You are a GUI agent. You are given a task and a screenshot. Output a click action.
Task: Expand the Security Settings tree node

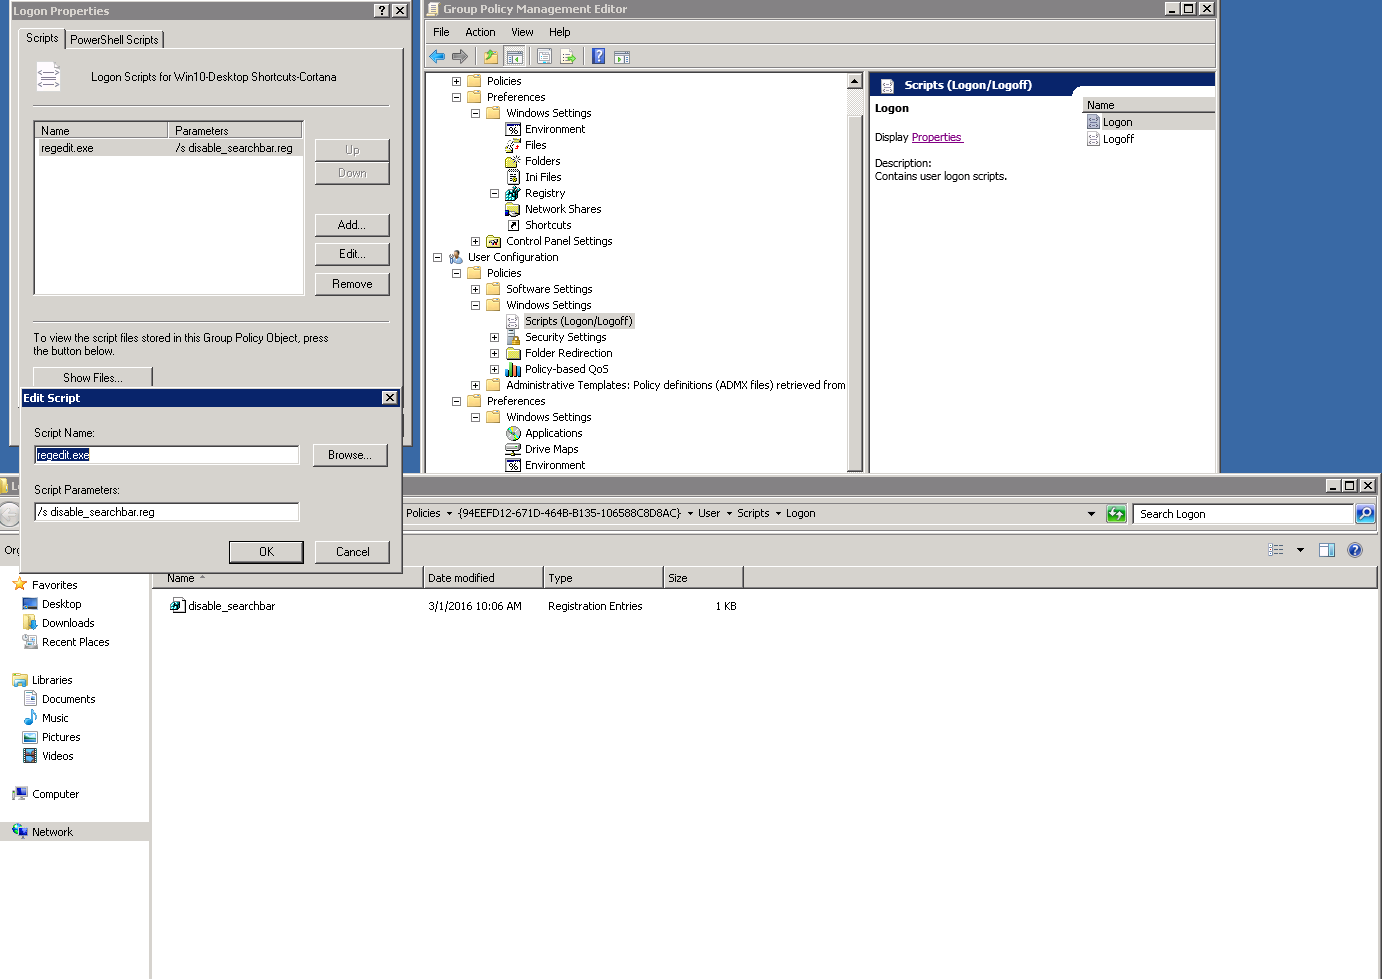494,337
